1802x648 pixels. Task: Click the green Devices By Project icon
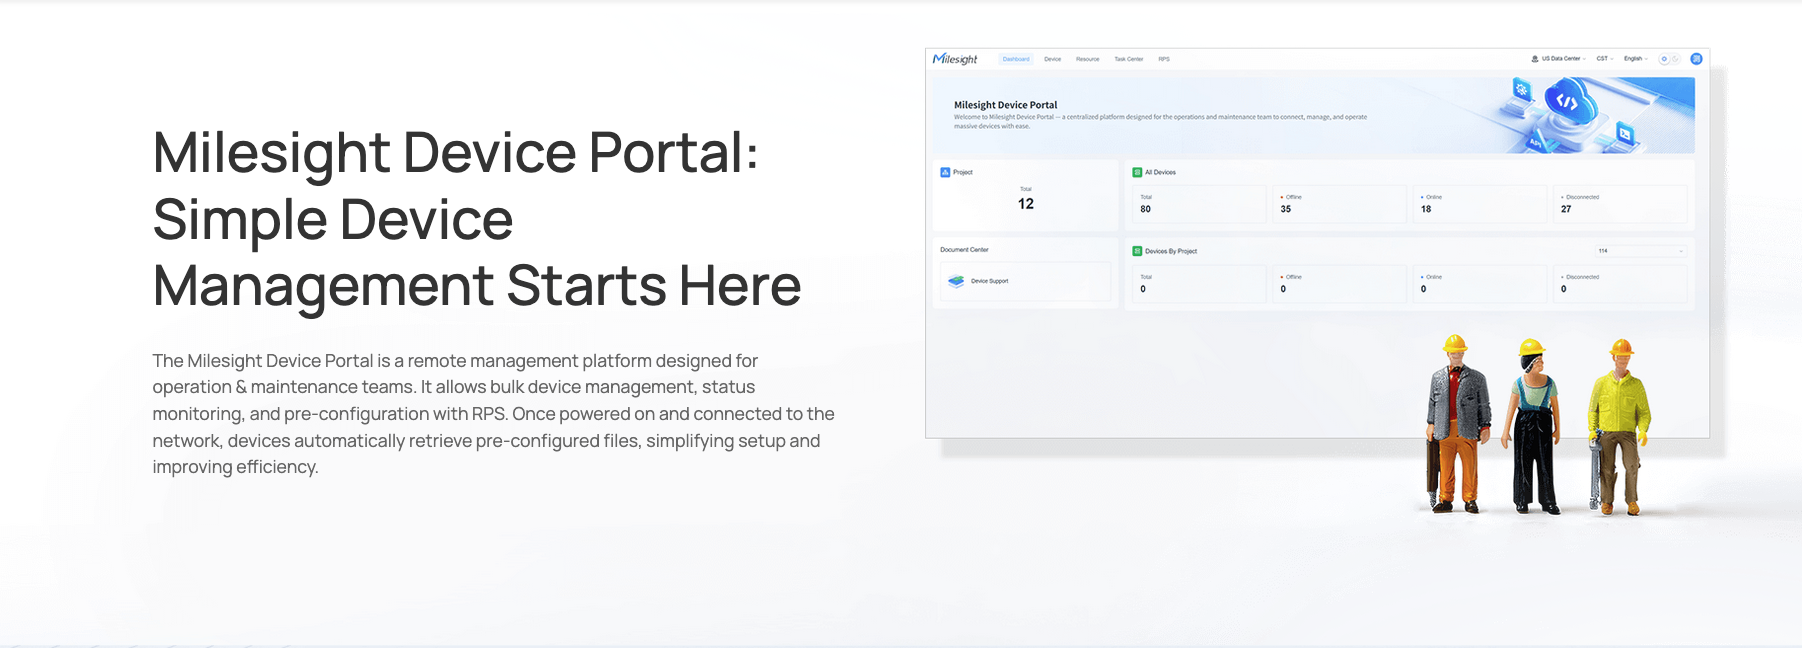point(1137,251)
